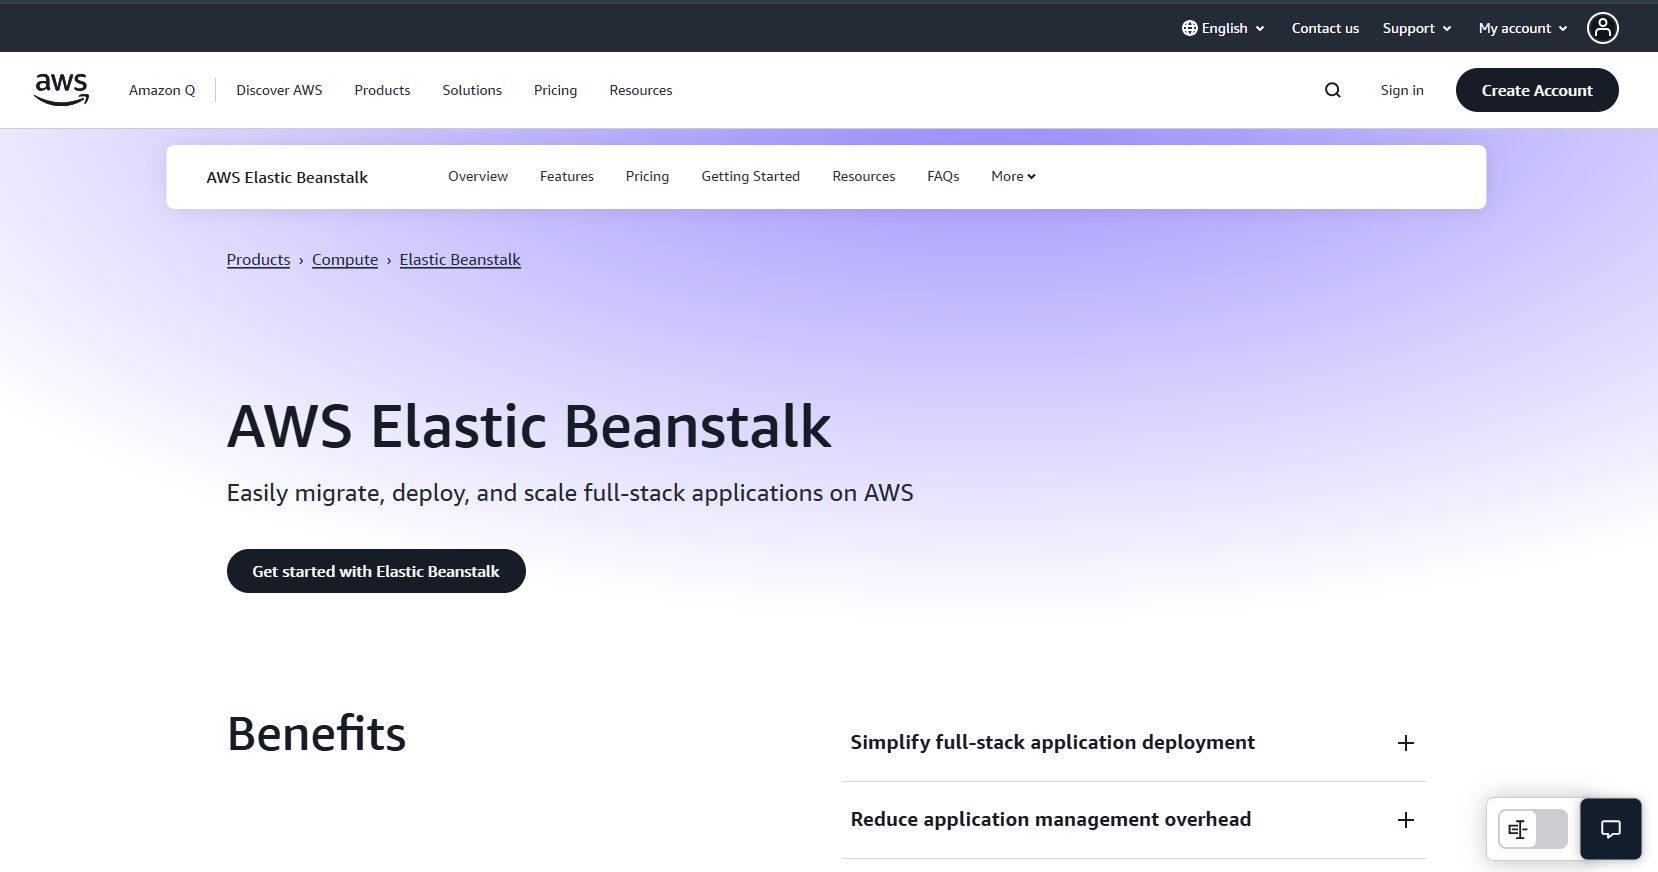
Task: Open the English language dropdown
Action: tap(1223, 28)
